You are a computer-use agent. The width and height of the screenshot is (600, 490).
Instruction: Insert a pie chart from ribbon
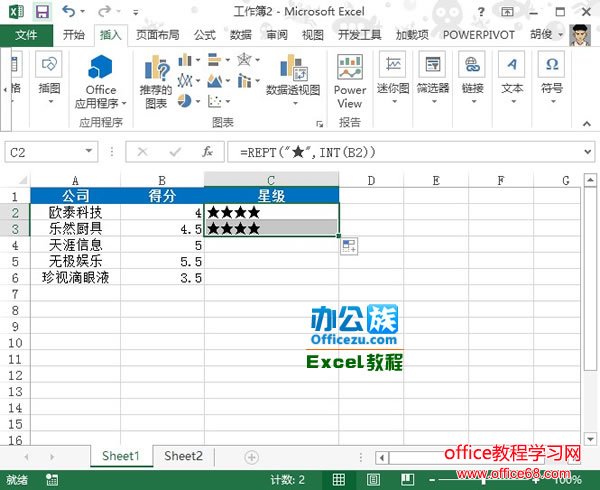(x=185, y=101)
